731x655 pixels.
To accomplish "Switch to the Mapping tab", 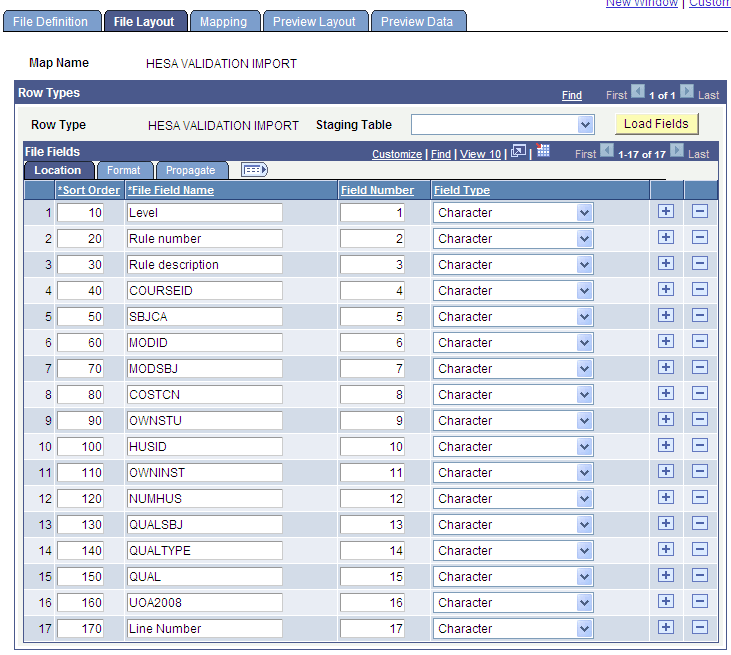I will click(224, 21).
